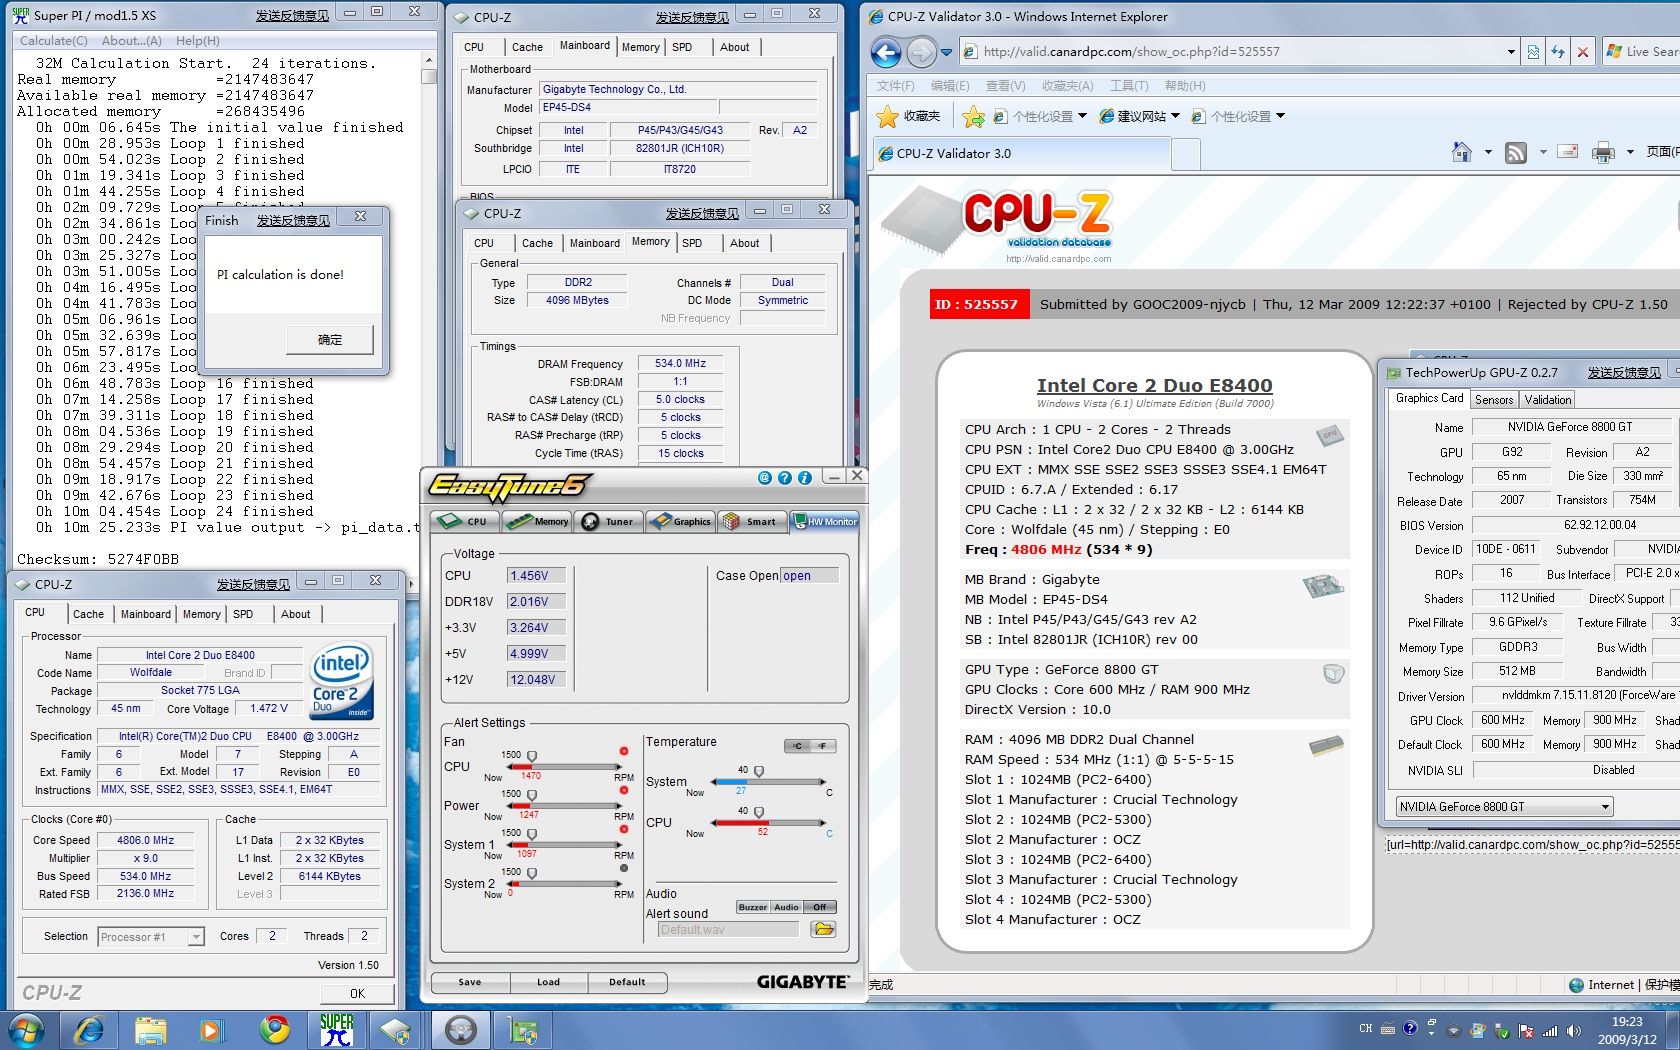The image size is (1680, 1050).
Task: Go to IE home page icon
Action: pyautogui.click(x=1461, y=152)
